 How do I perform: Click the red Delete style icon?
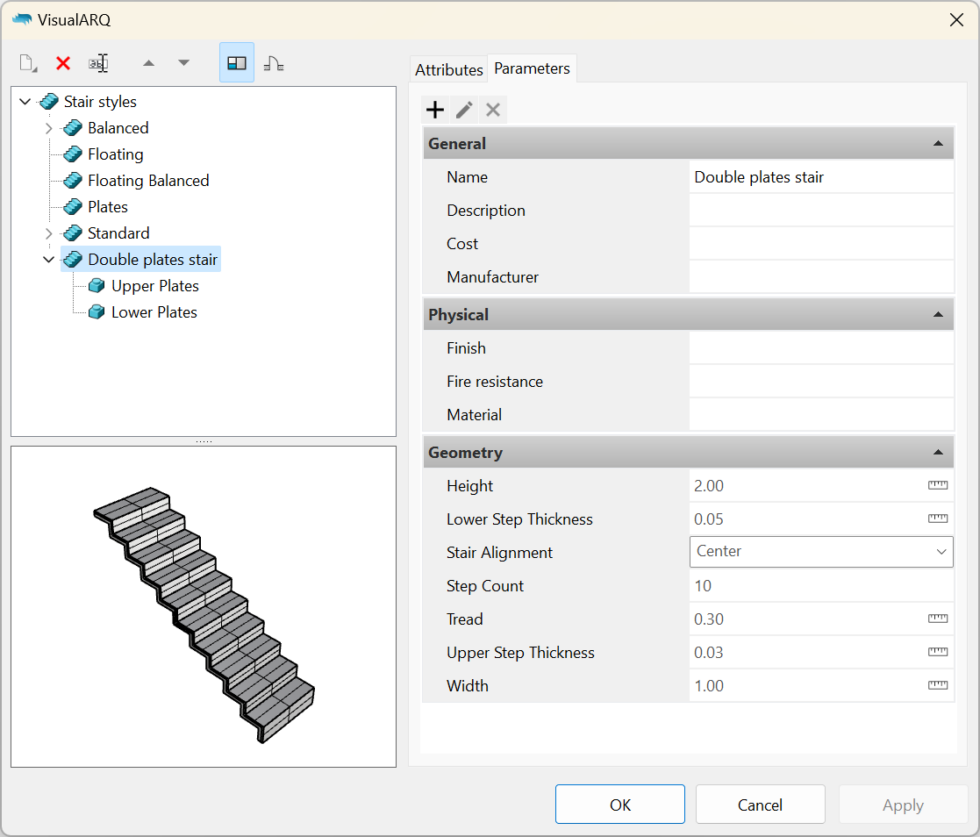[63, 63]
